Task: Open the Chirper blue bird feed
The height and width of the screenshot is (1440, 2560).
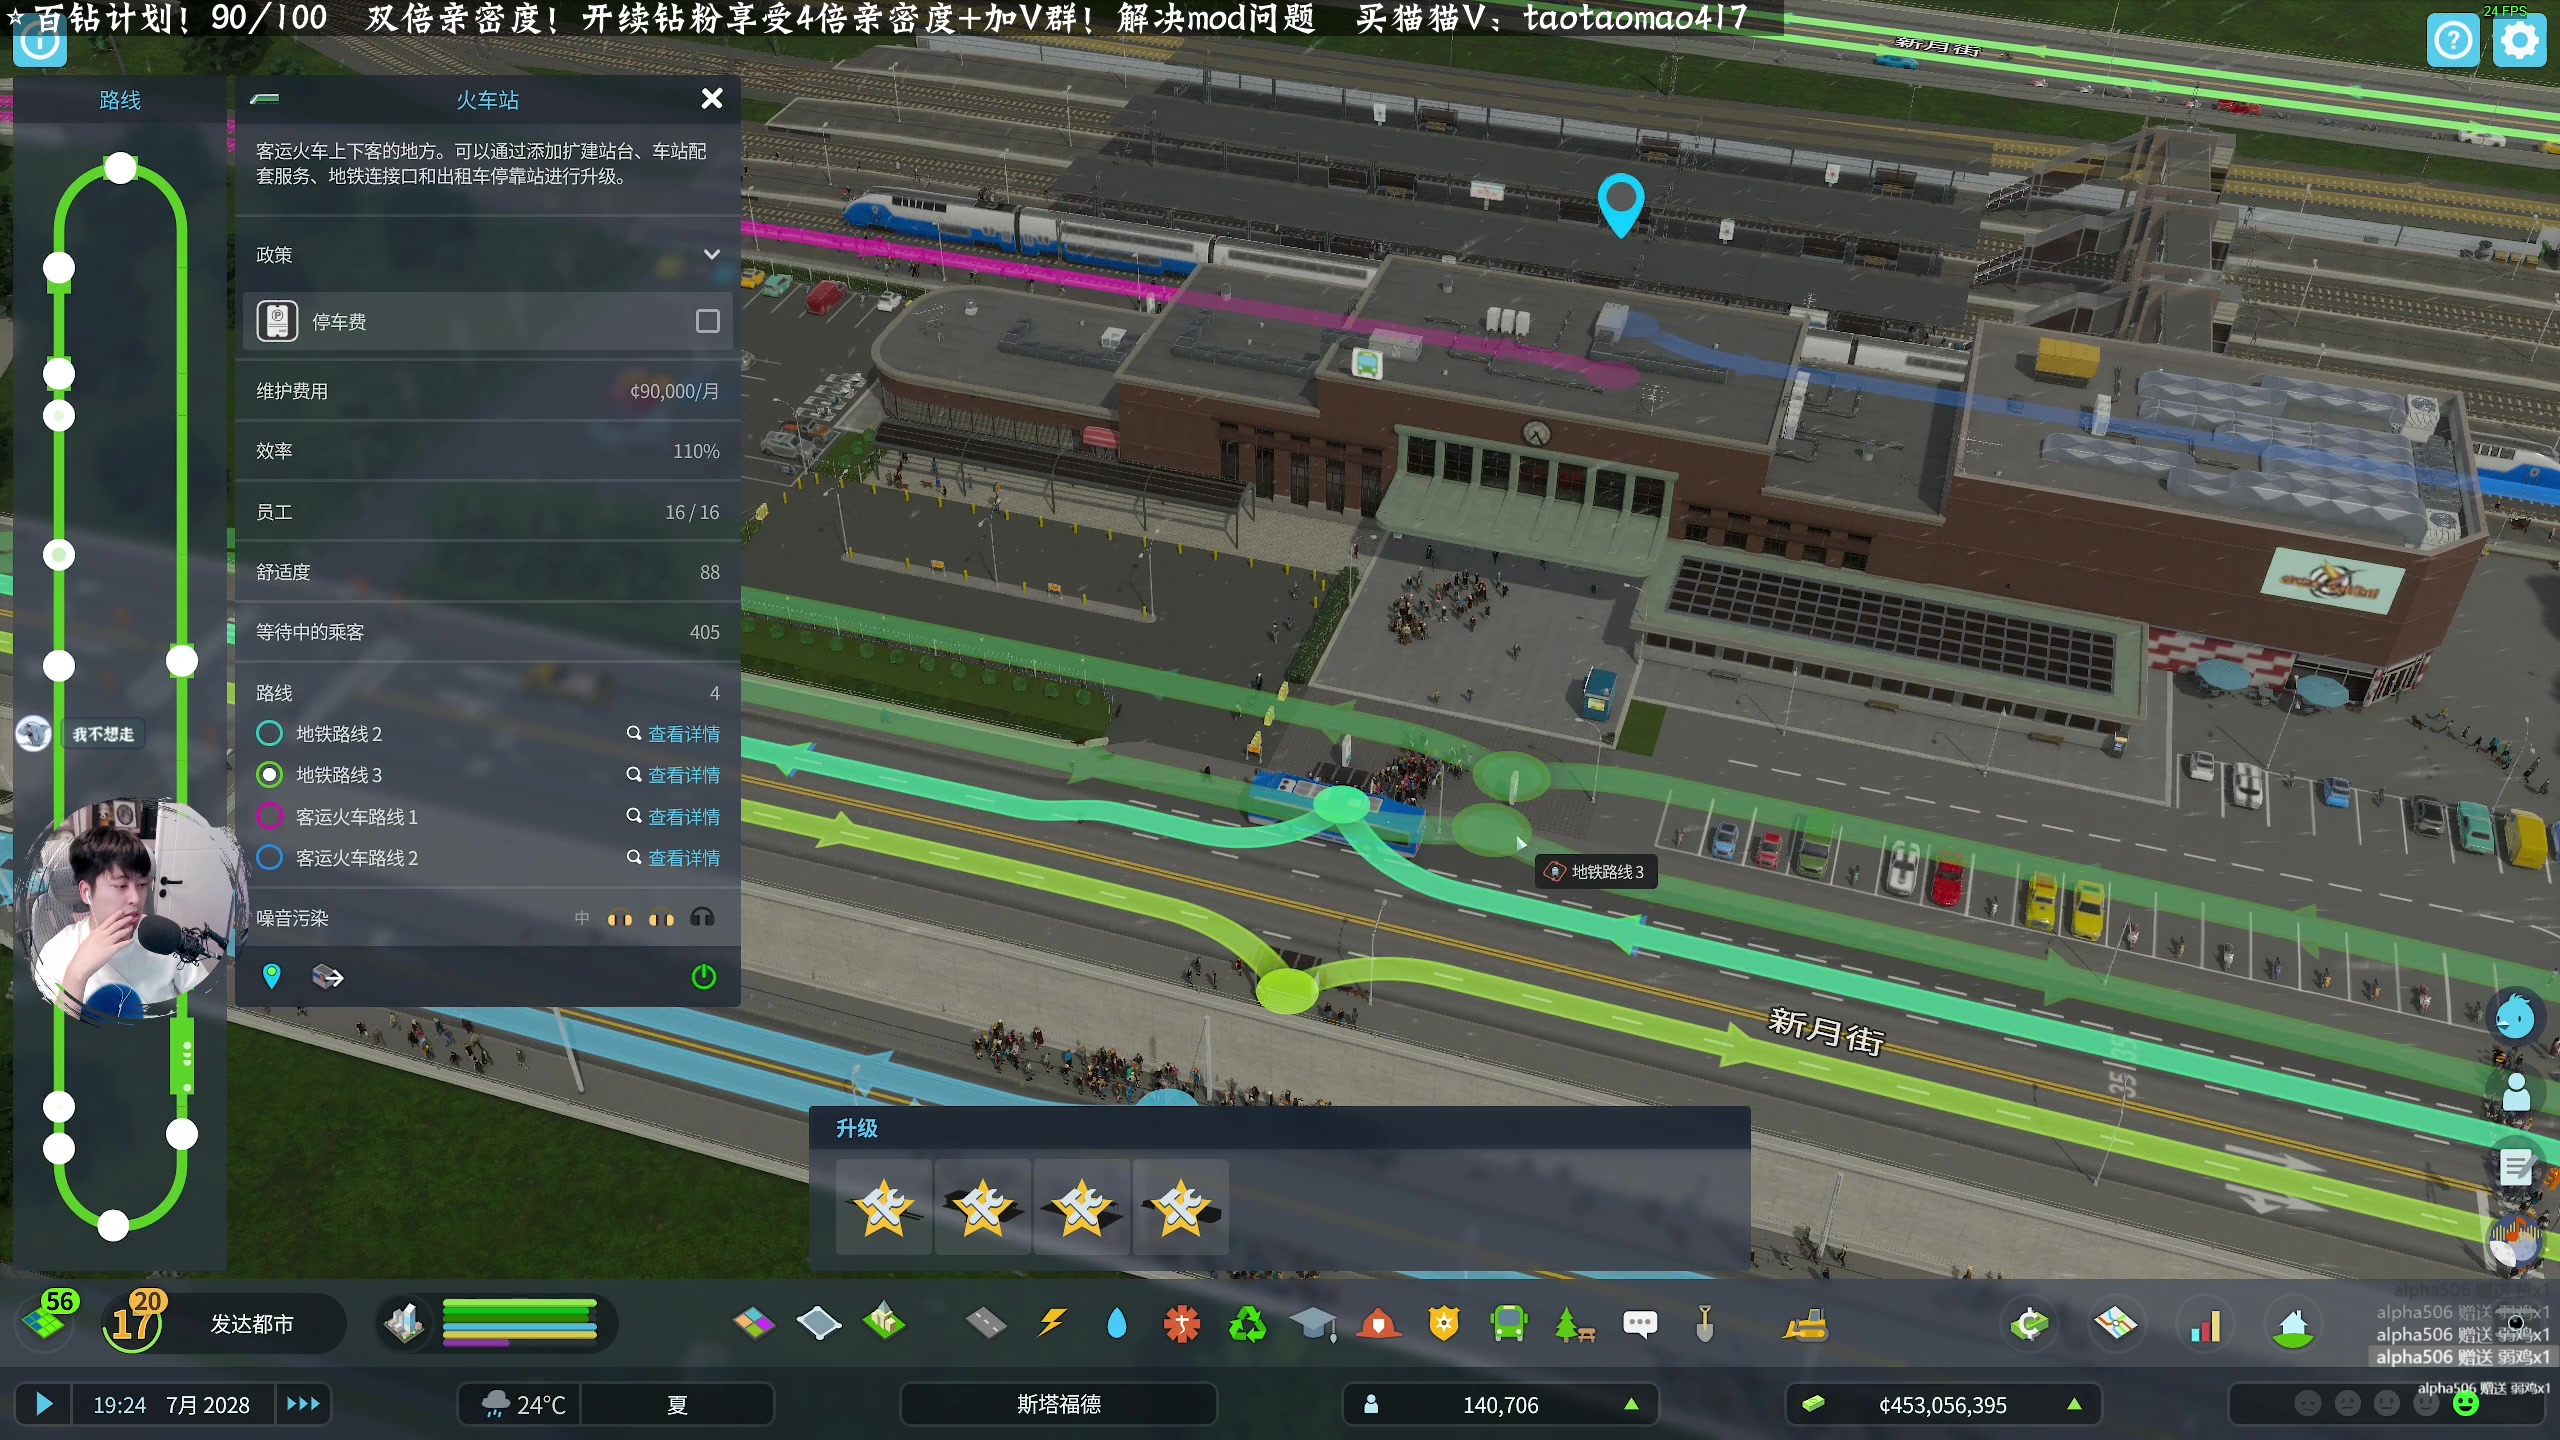Action: click(2515, 1018)
